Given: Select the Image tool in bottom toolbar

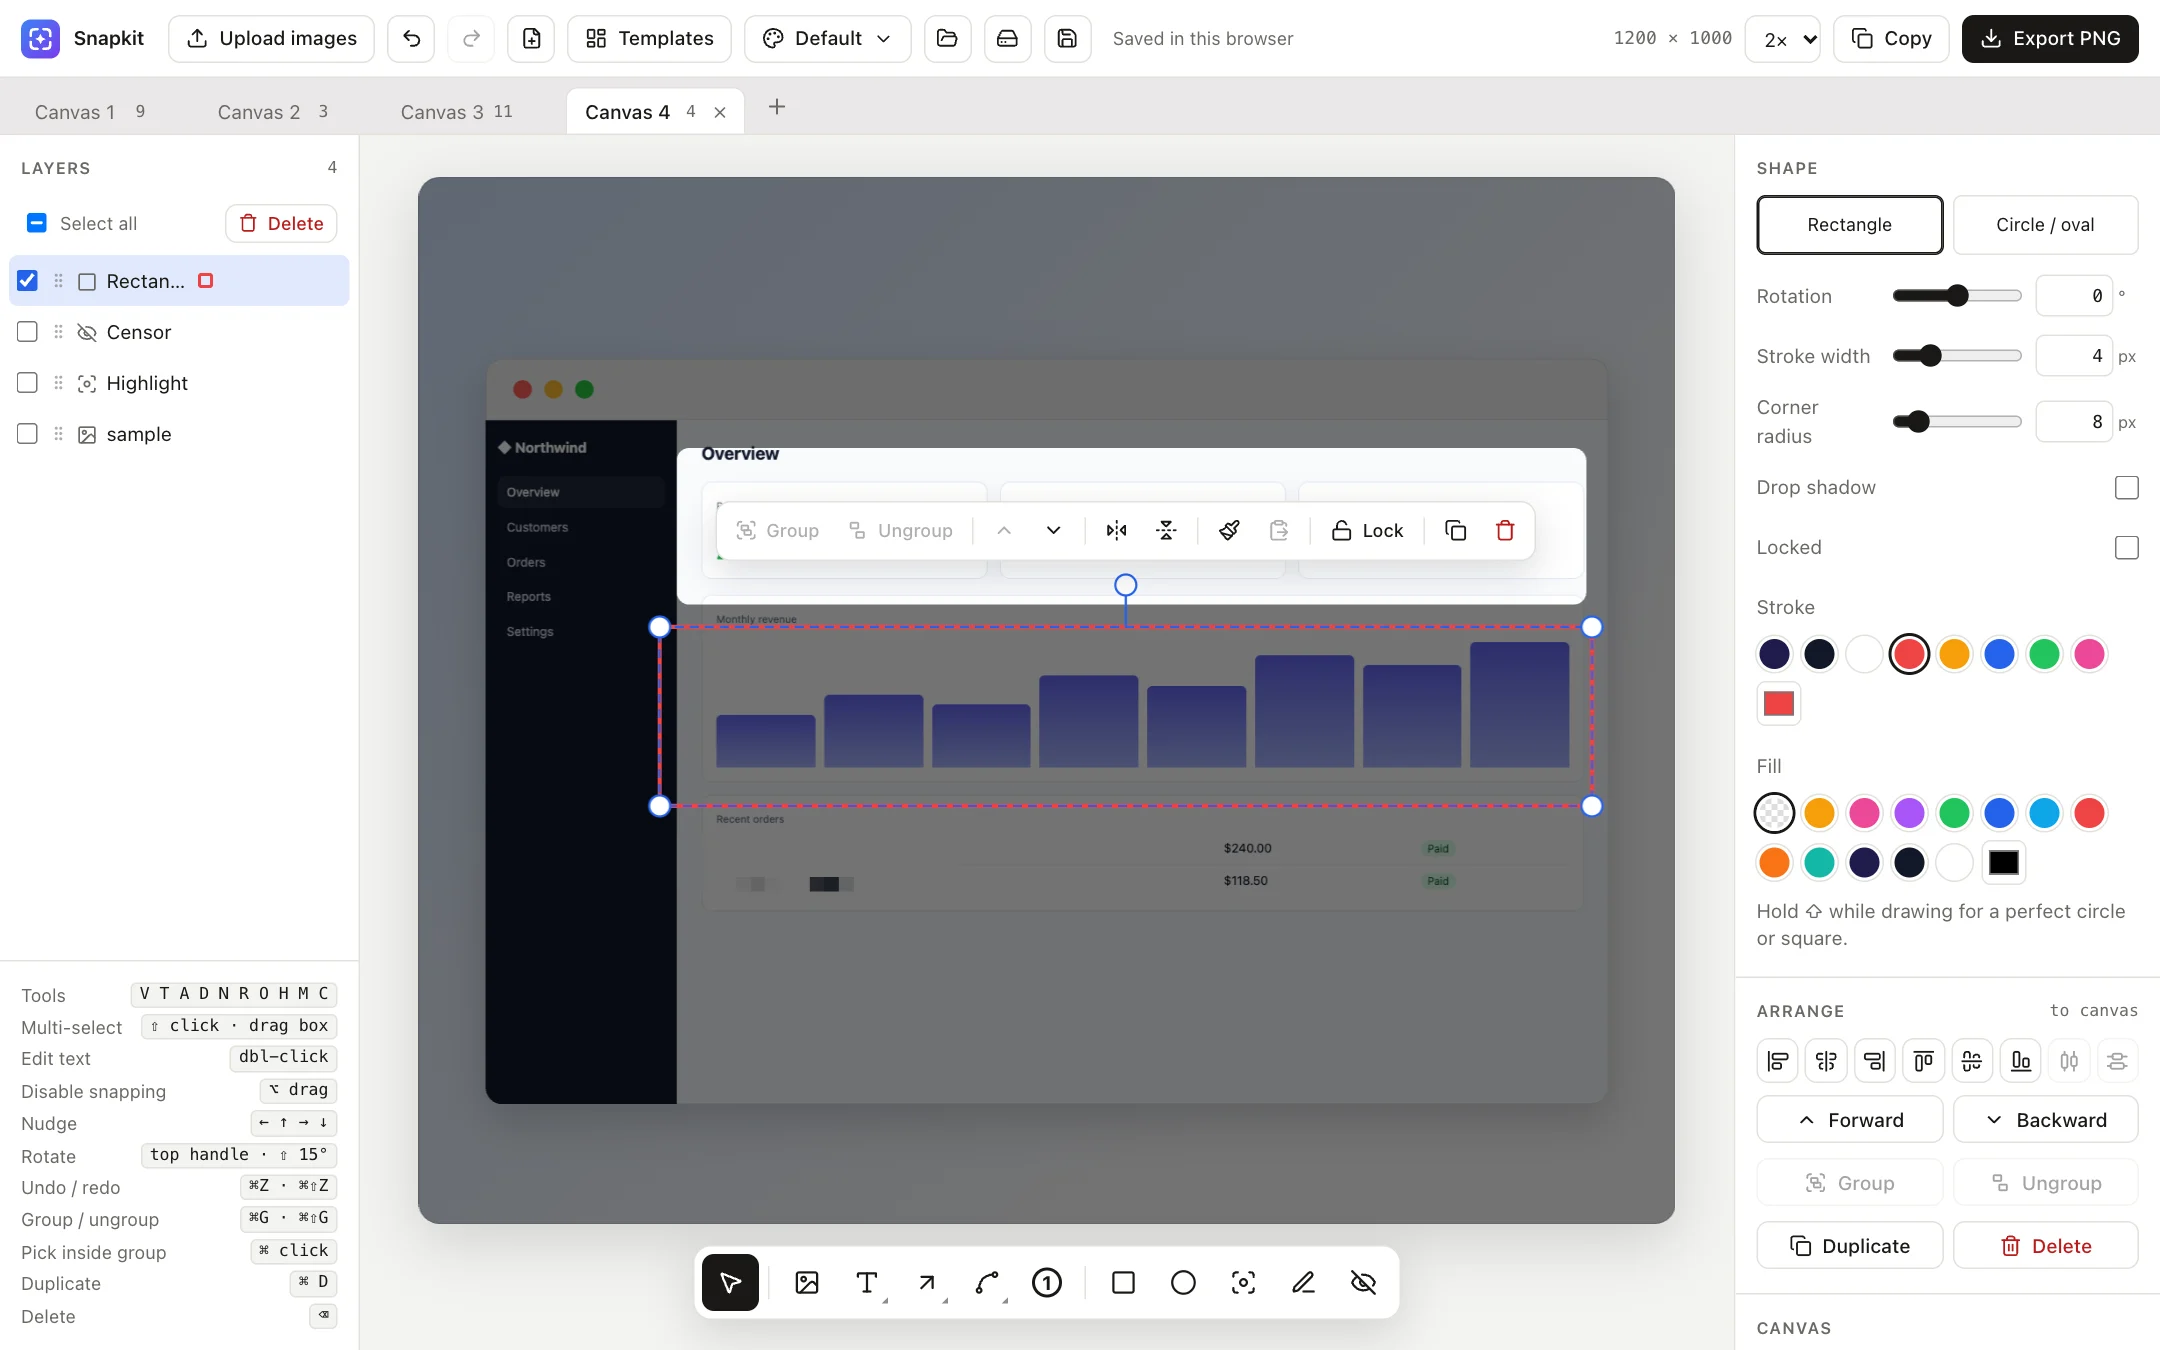Looking at the screenshot, I should click(x=807, y=1282).
